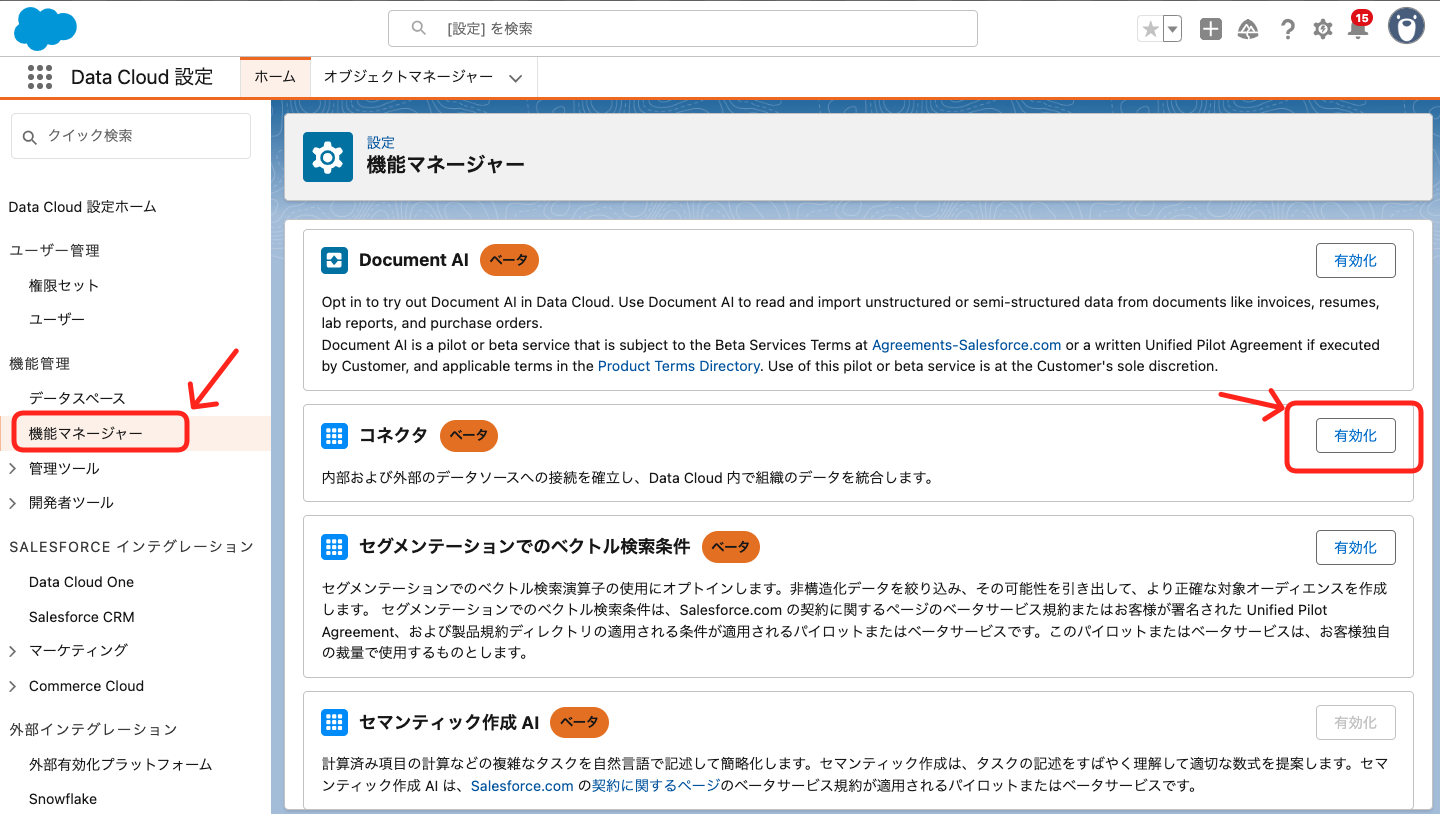Focus the クイック検索 sidebar field

coord(131,136)
